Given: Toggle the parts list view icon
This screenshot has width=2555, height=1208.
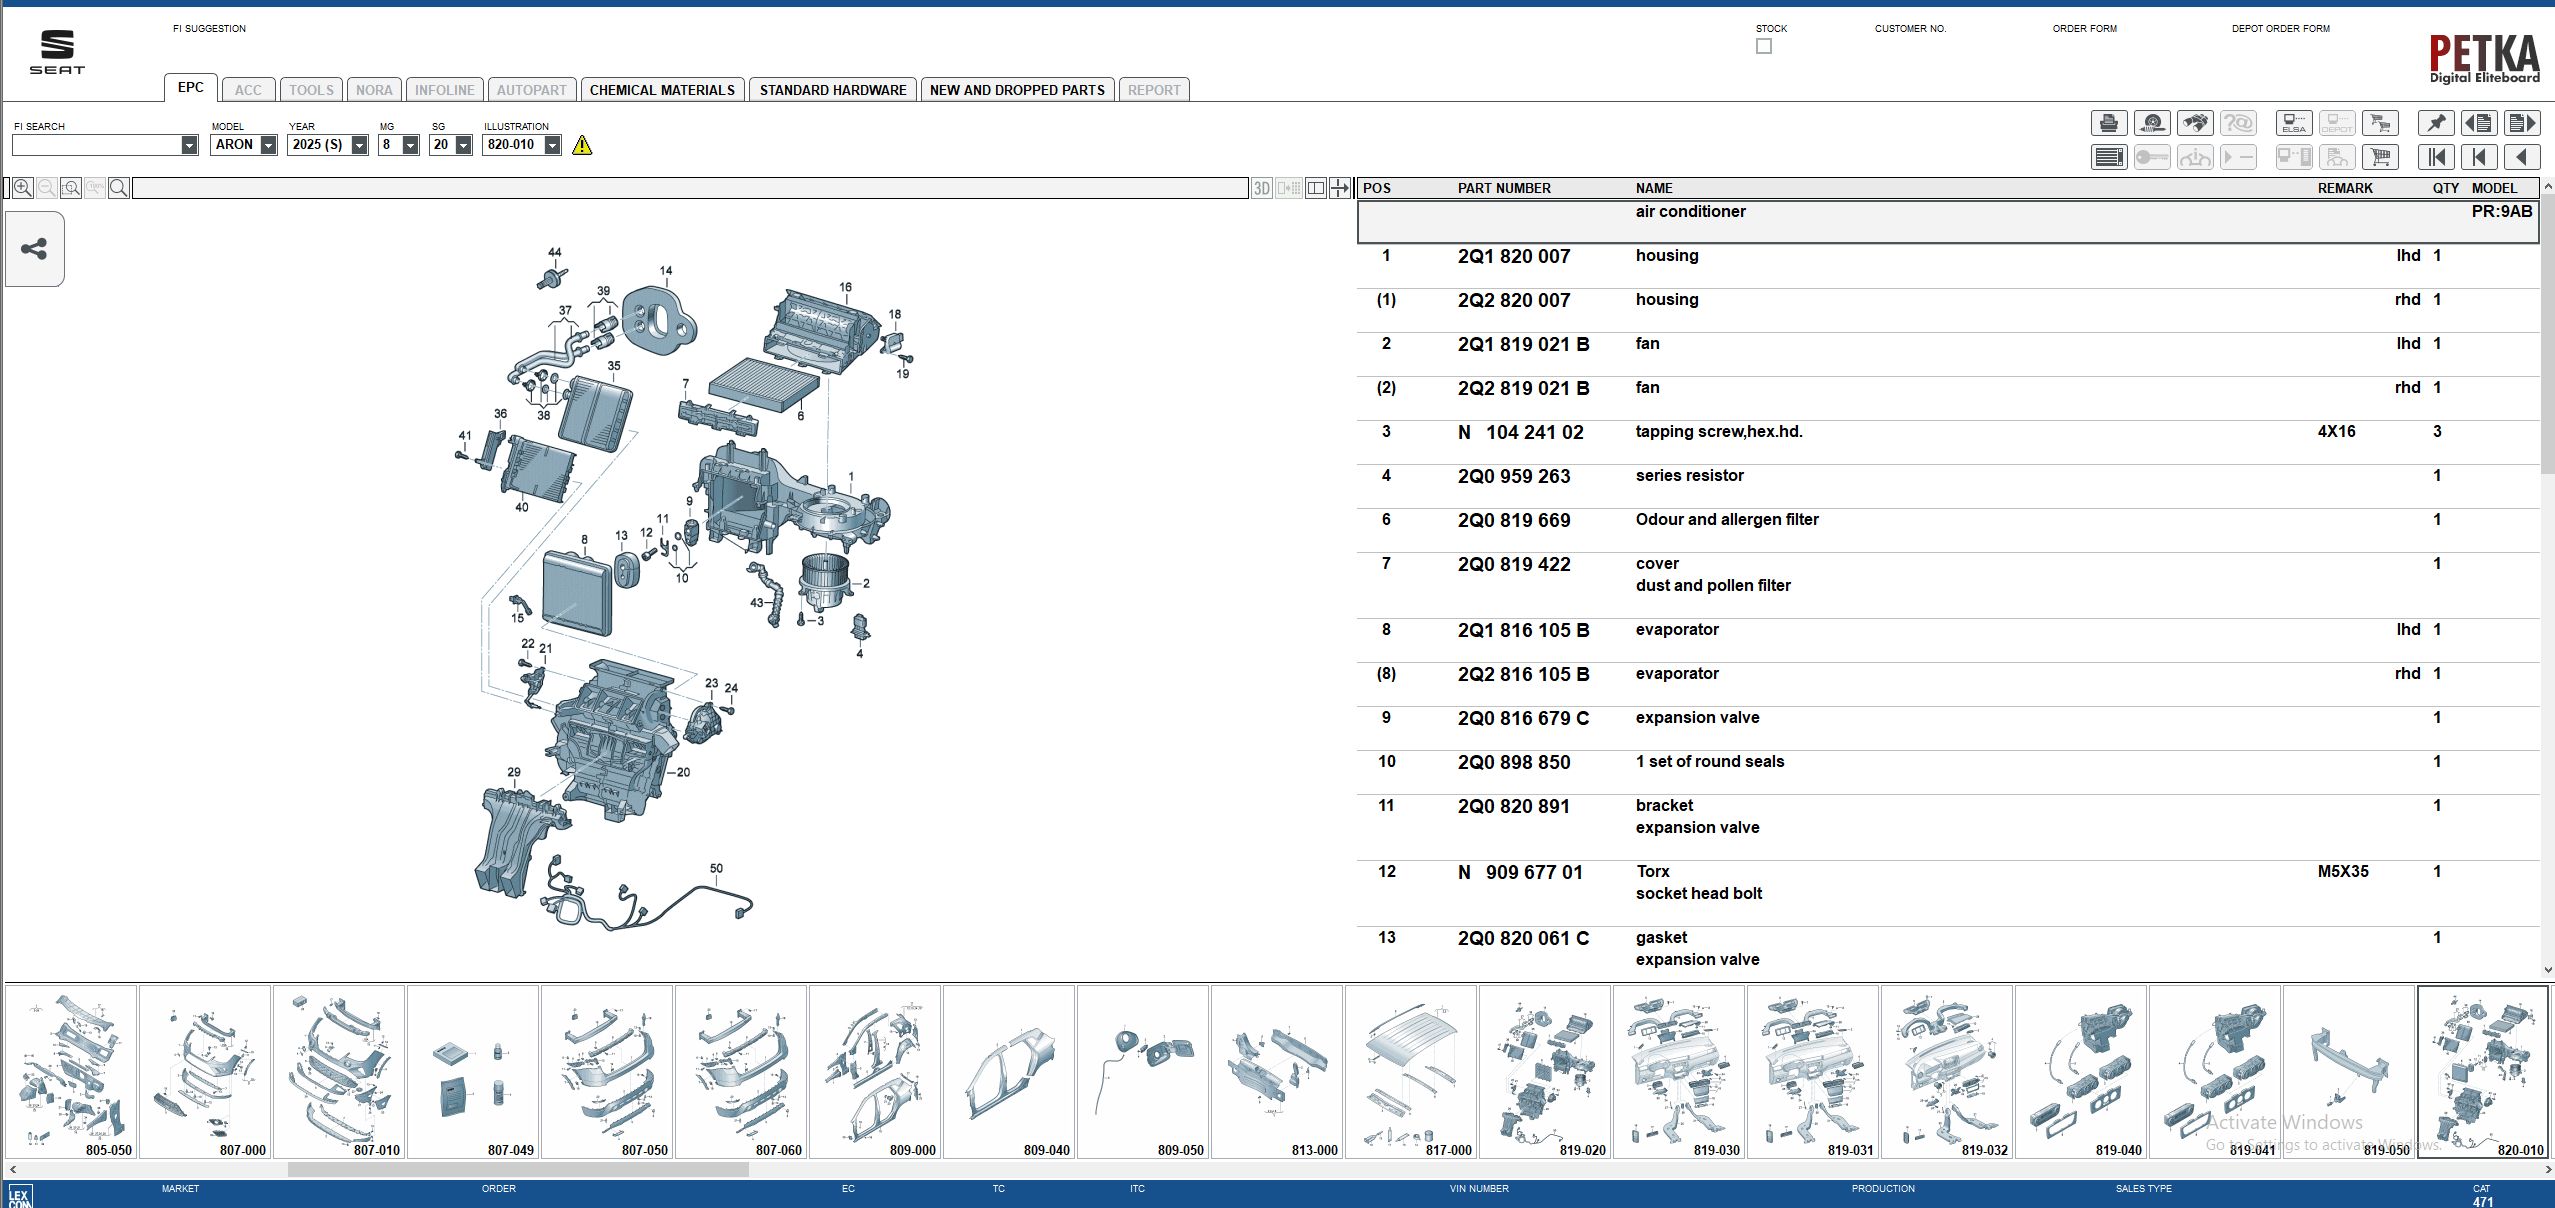Looking at the screenshot, I should [x=2109, y=157].
